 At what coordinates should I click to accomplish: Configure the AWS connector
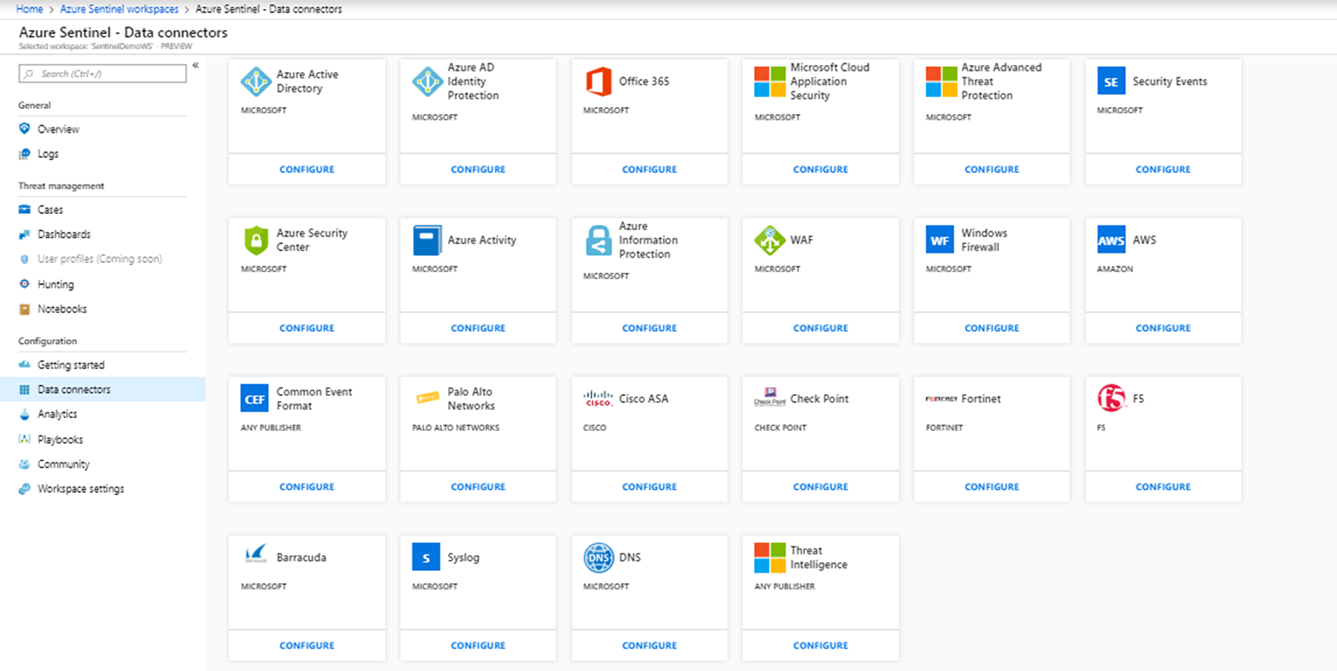[1163, 328]
